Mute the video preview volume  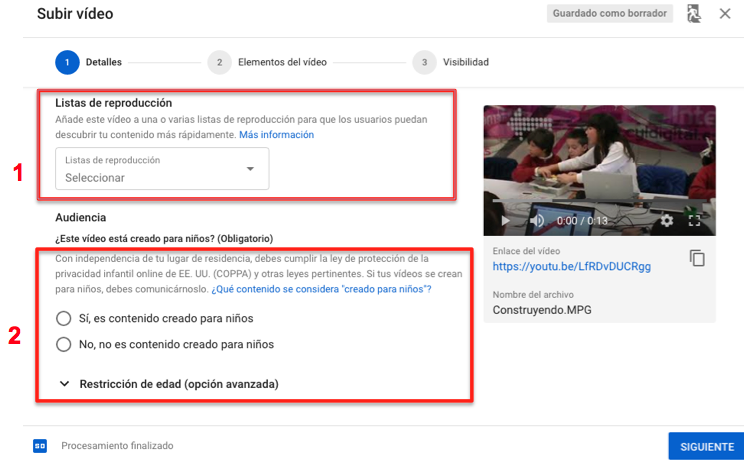point(537,221)
